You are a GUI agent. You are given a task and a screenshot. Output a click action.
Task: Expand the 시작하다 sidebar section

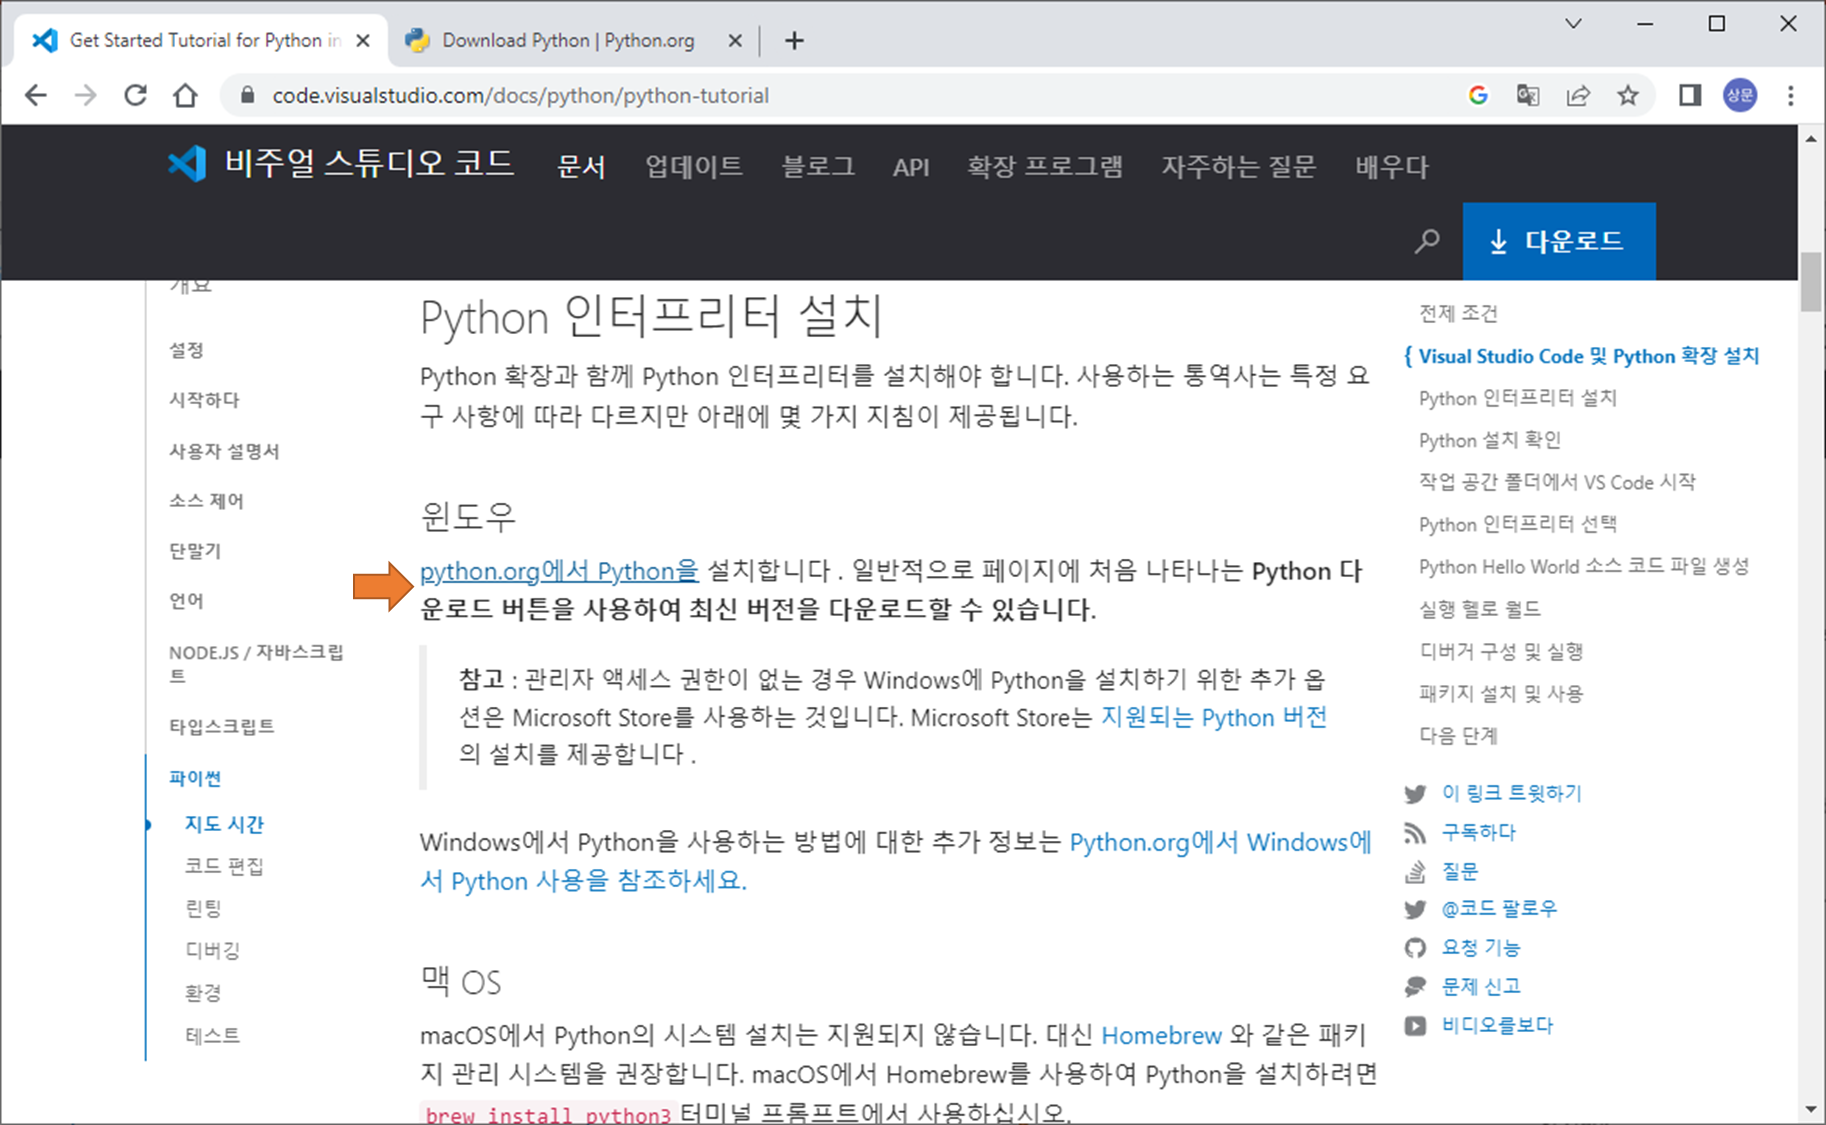tap(204, 400)
